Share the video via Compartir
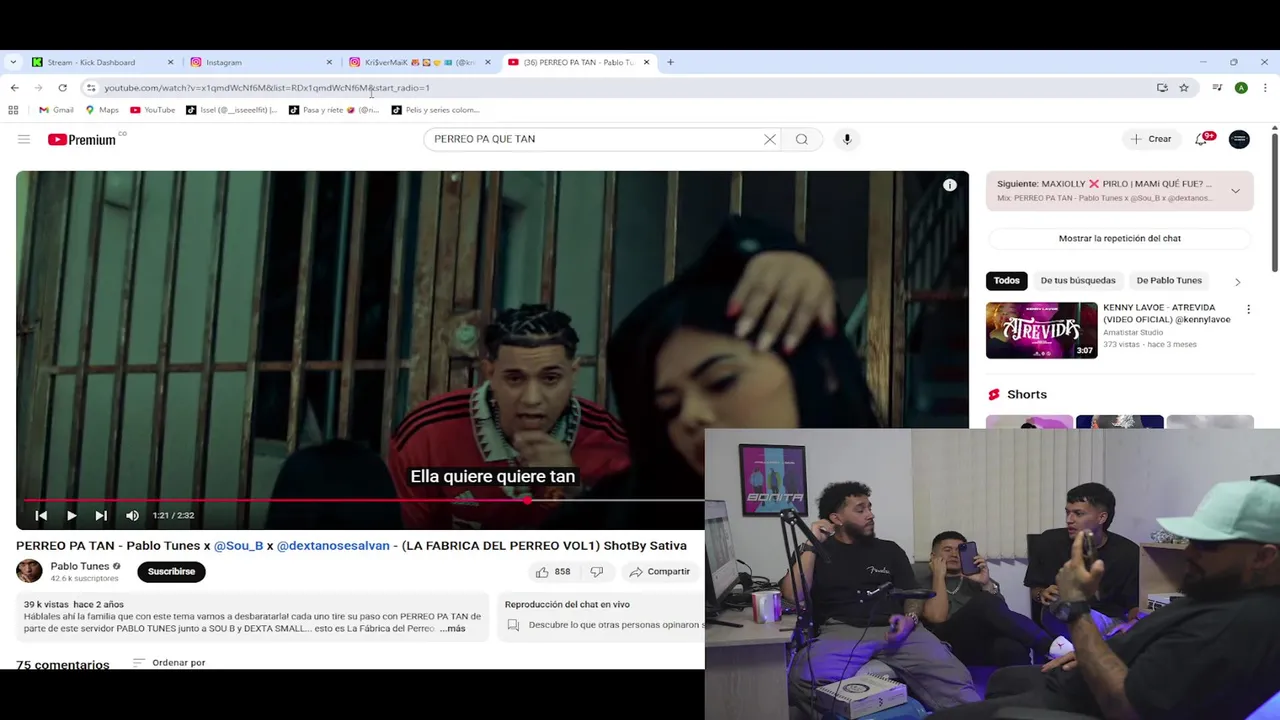This screenshot has width=1280, height=720. [659, 572]
